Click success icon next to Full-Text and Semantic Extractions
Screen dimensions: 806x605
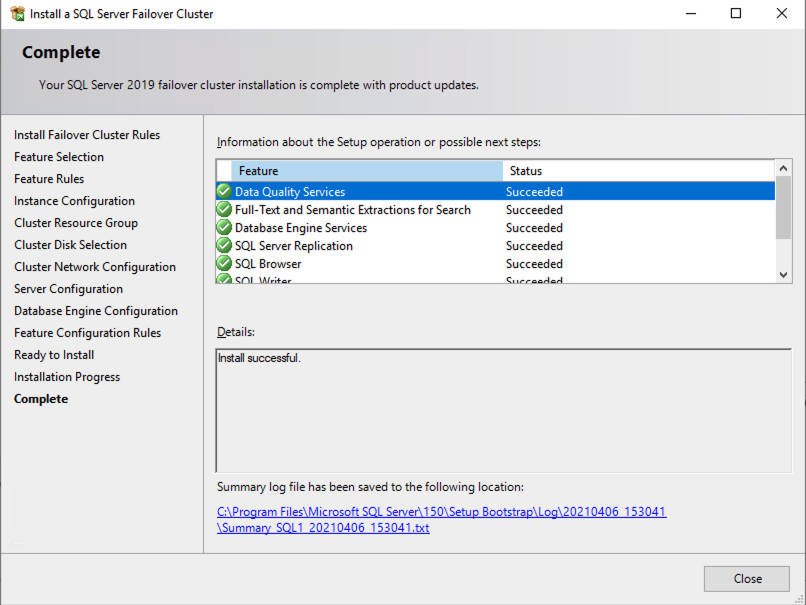tap(224, 210)
